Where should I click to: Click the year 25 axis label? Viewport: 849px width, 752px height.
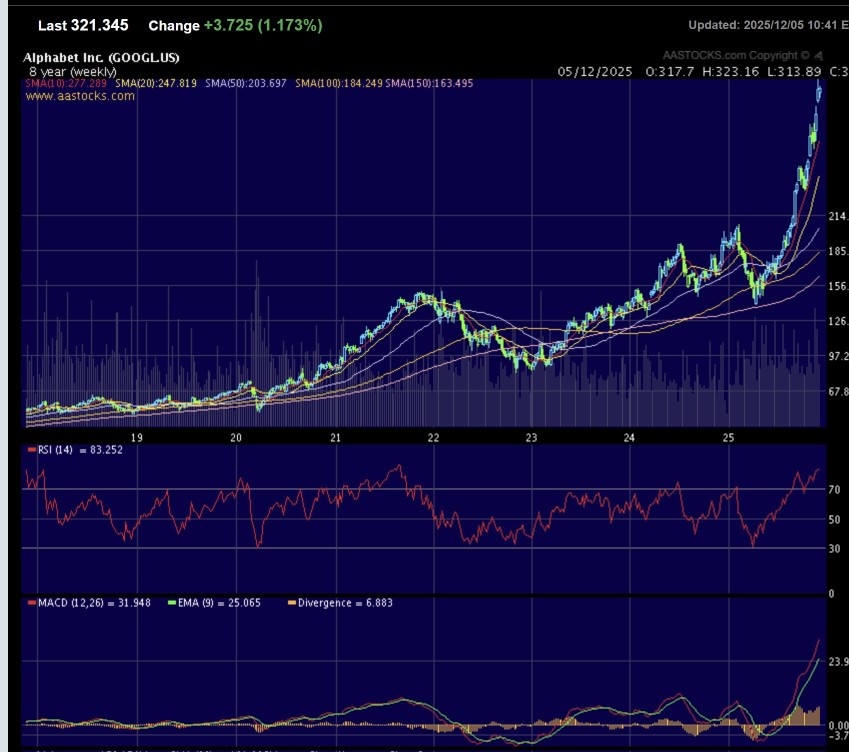point(728,437)
